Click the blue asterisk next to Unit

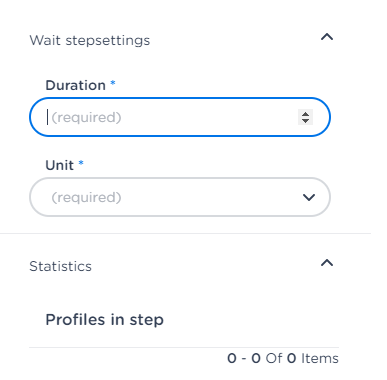coord(81,163)
